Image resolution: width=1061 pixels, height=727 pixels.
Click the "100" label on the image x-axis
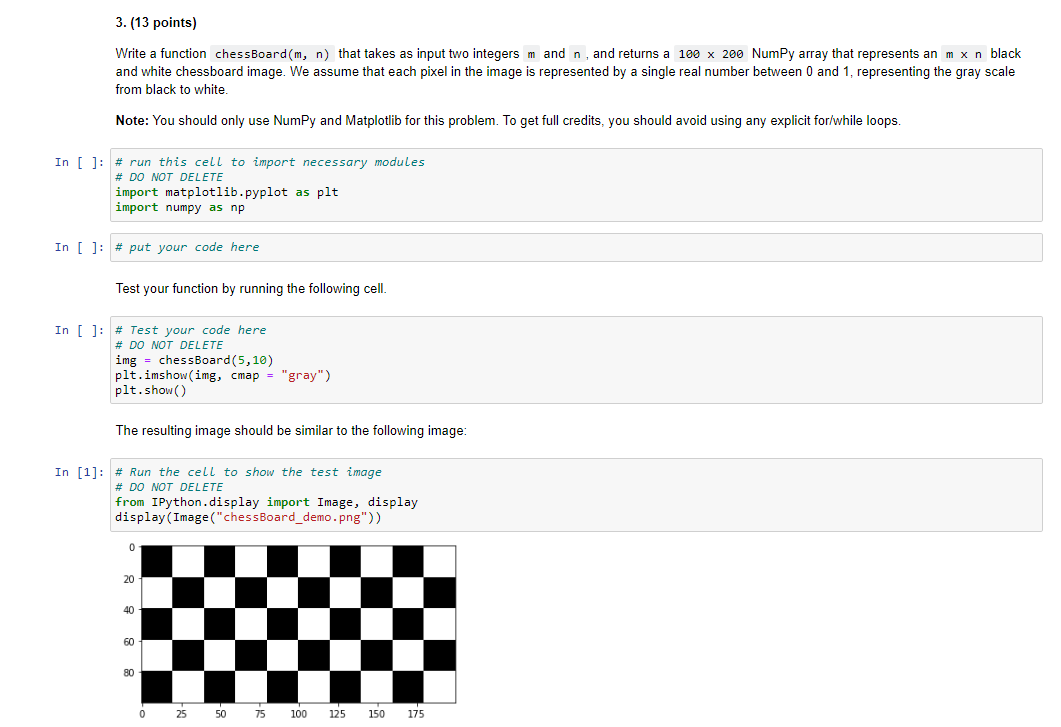298,714
